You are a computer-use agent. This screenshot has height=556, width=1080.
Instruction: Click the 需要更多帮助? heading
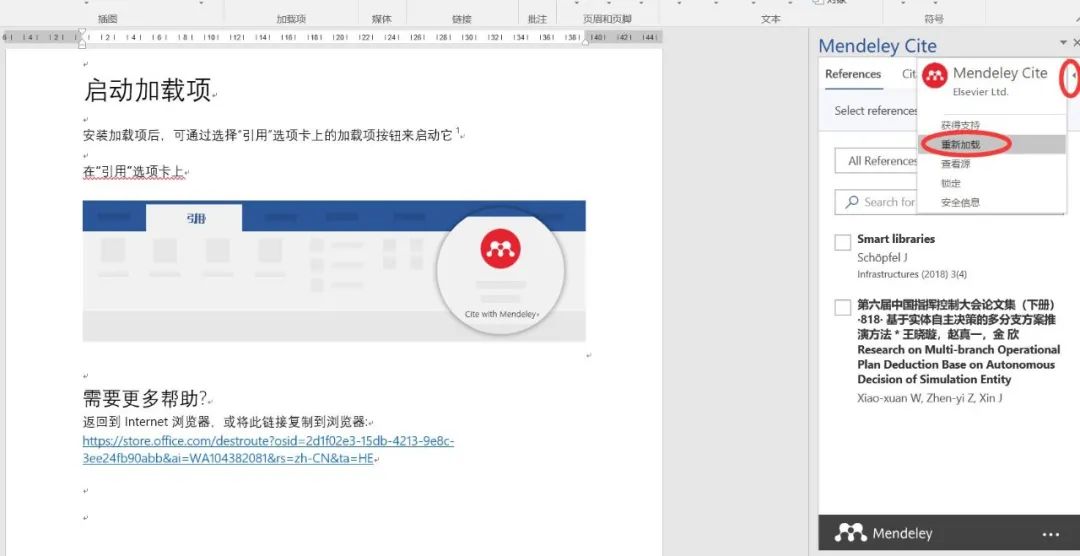(x=145, y=398)
